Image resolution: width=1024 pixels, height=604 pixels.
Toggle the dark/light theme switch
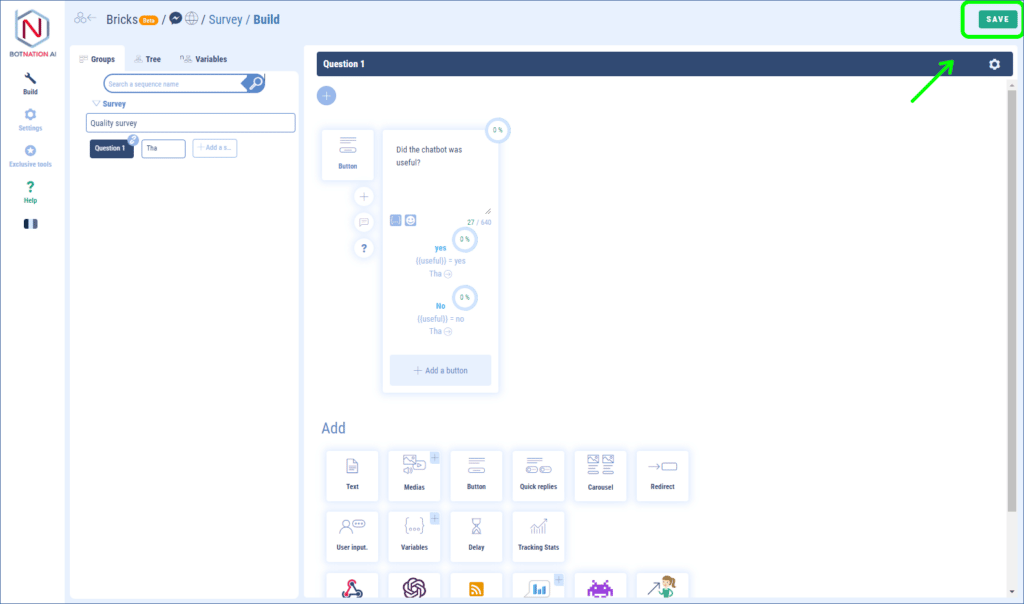30,224
